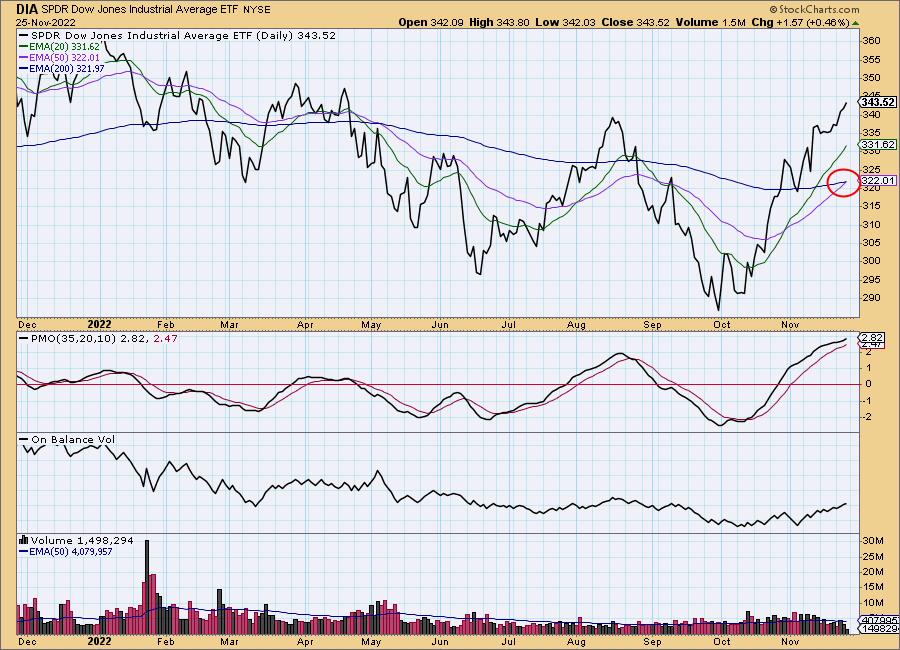Click the NYSE exchange label
900x650 pixels.
click(257, 10)
